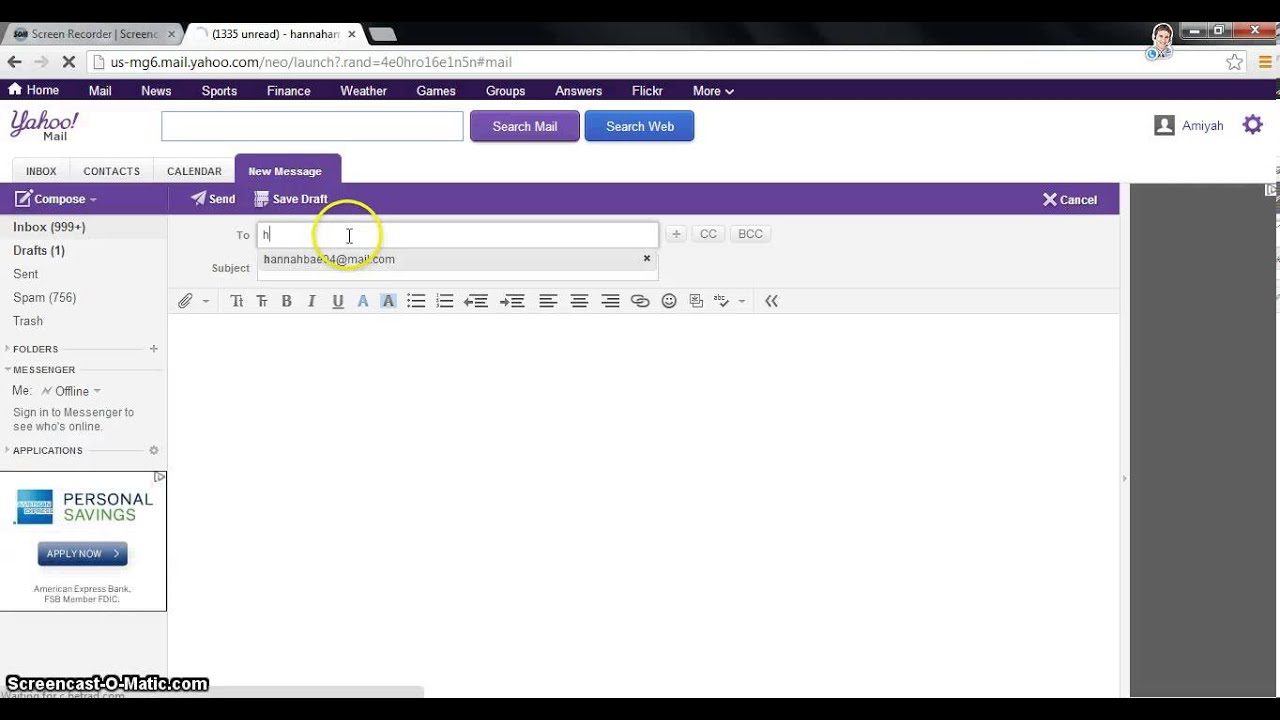The image size is (1280, 720).
Task: Show the CC field
Action: click(708, 234)
